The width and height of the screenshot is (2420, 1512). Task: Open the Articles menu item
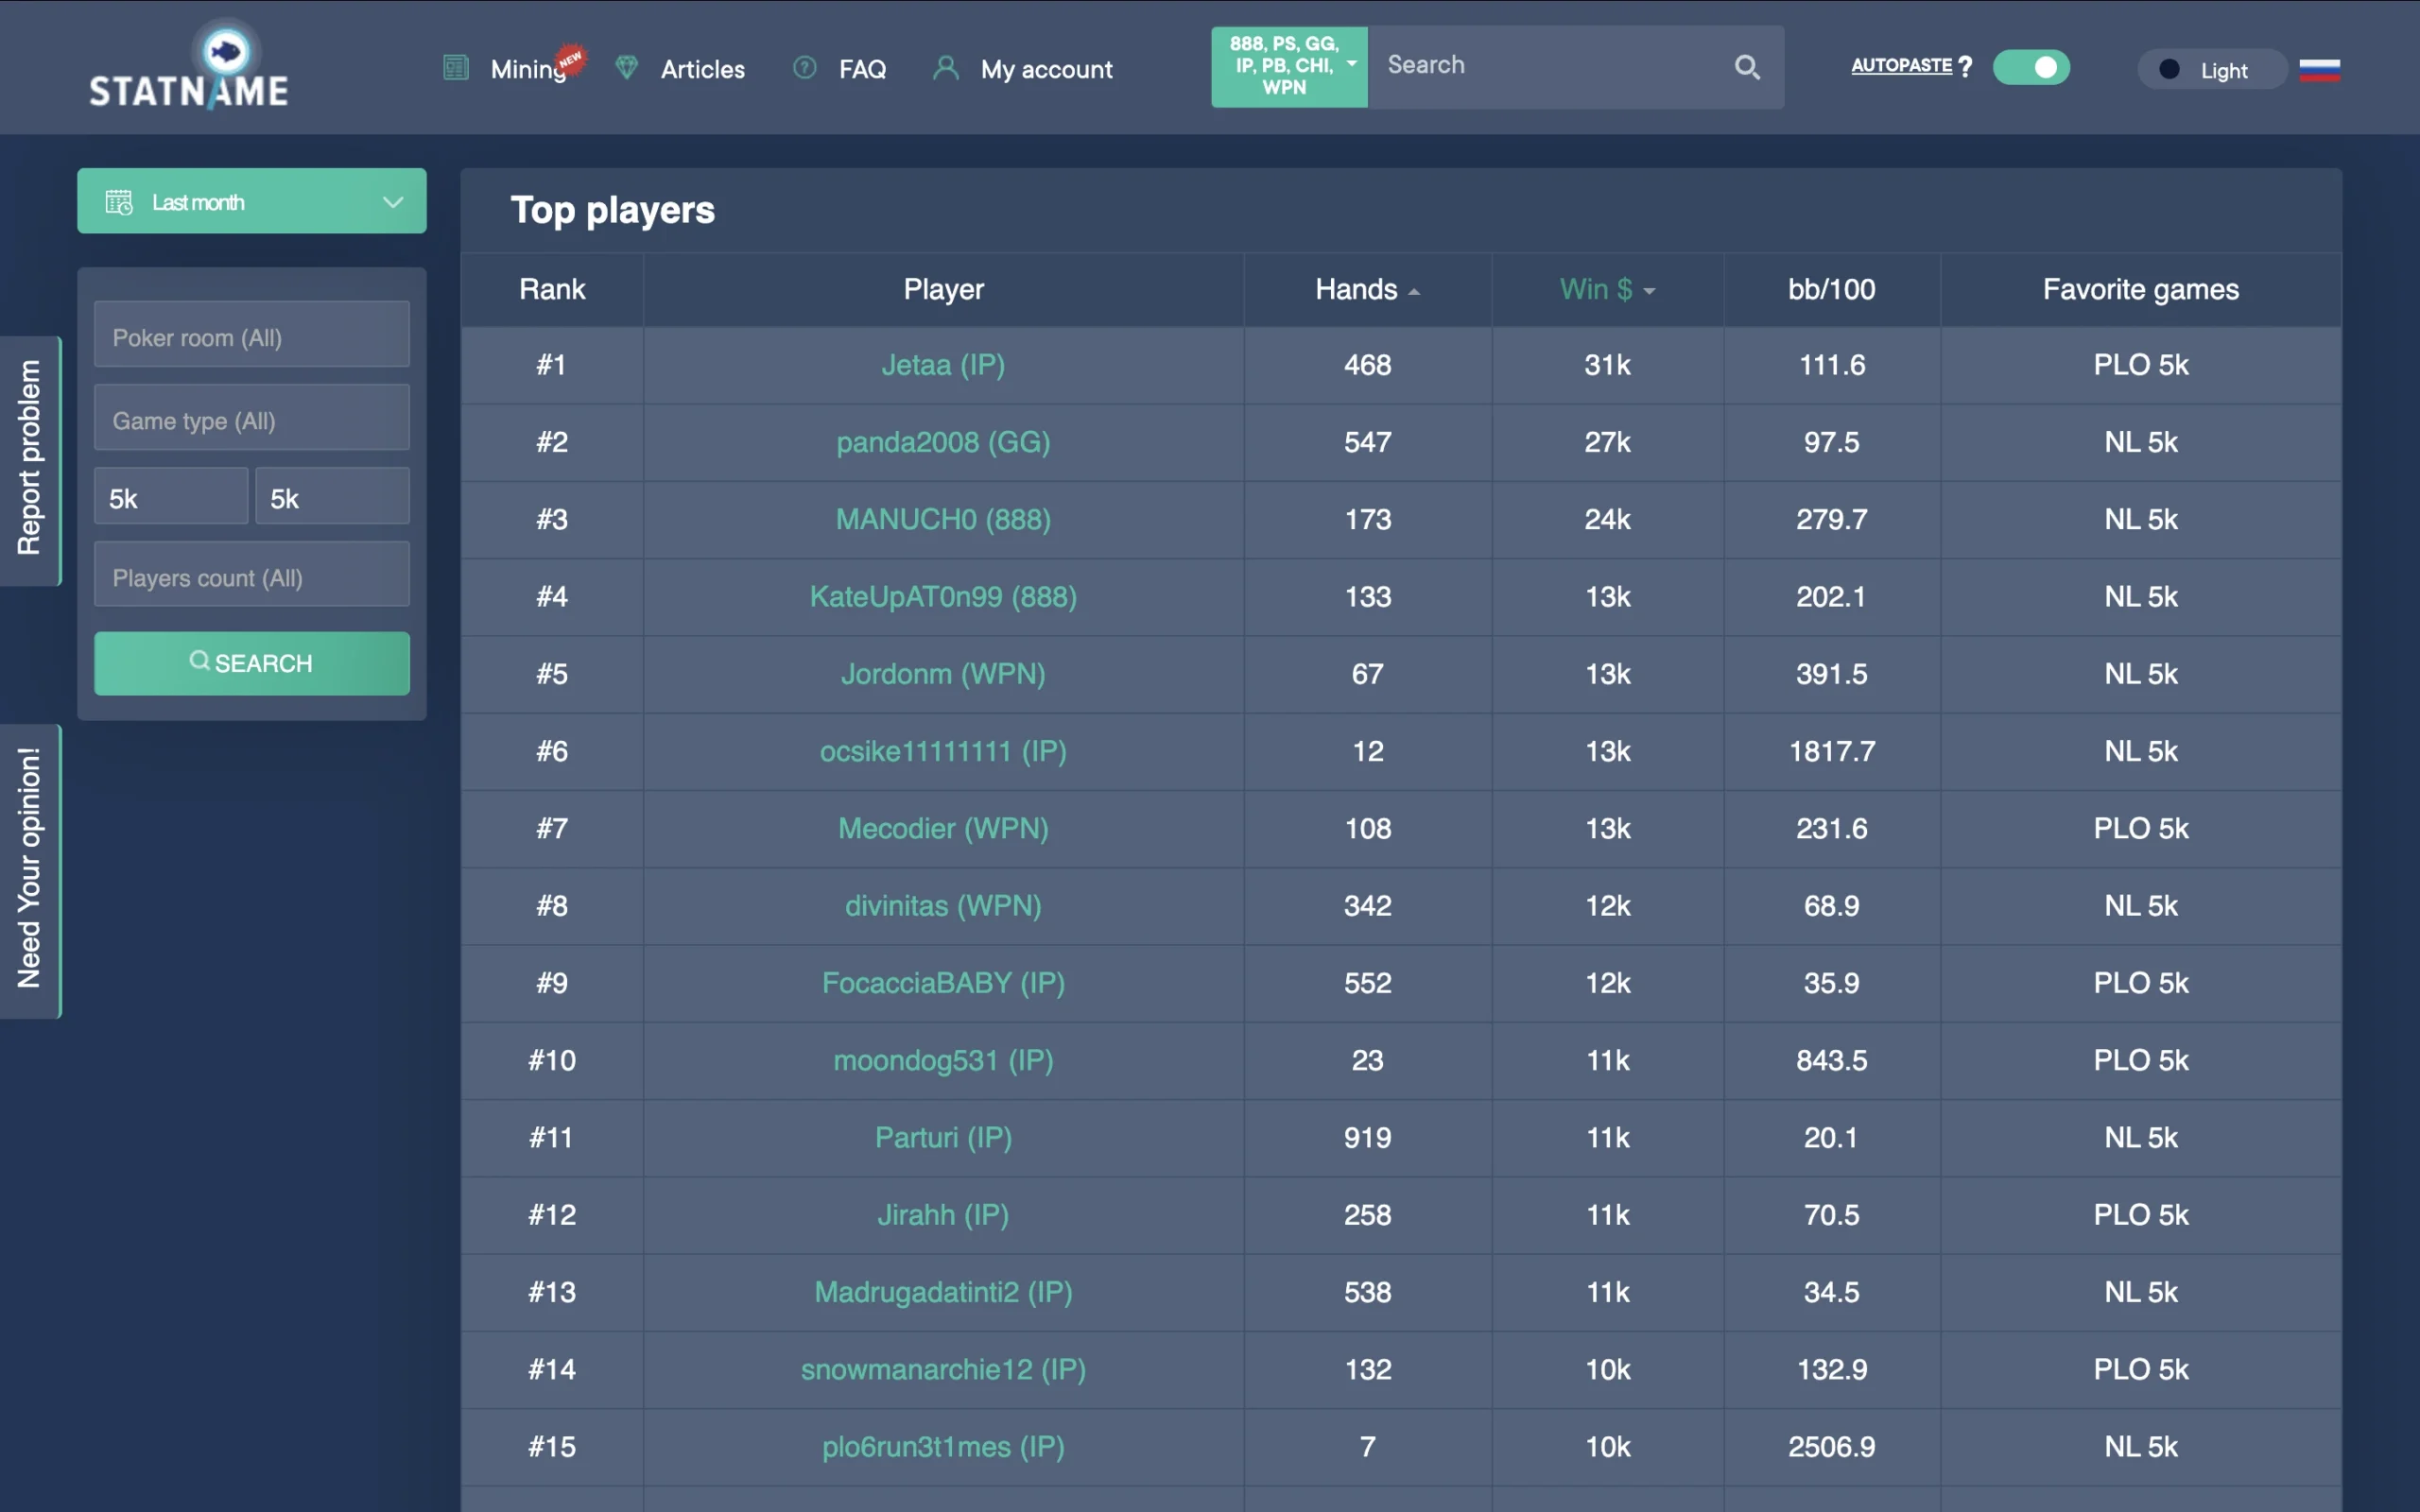pos(702,69)
